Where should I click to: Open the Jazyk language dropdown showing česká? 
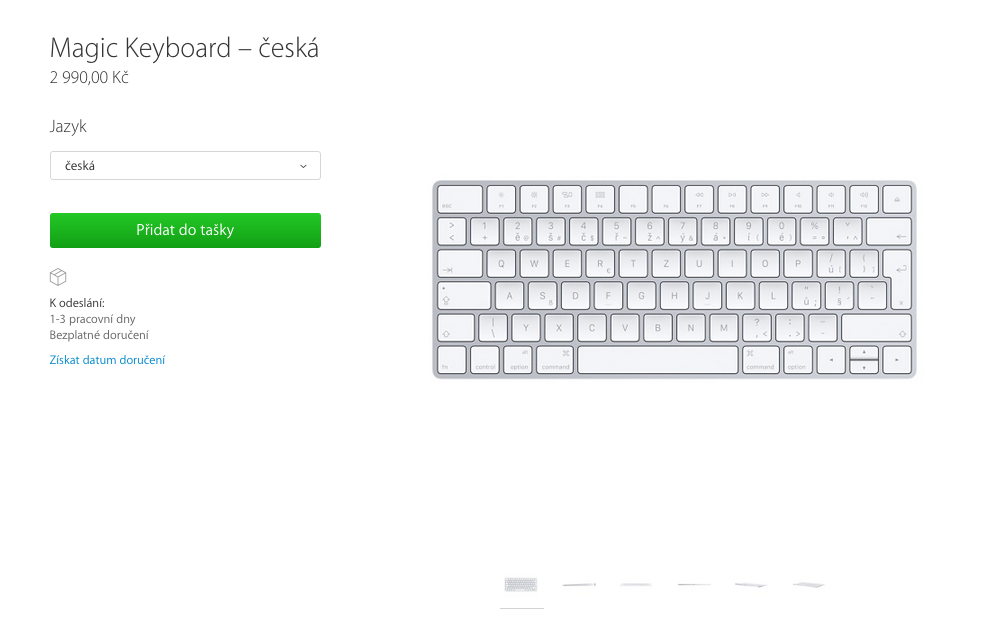tap(185, 166)
